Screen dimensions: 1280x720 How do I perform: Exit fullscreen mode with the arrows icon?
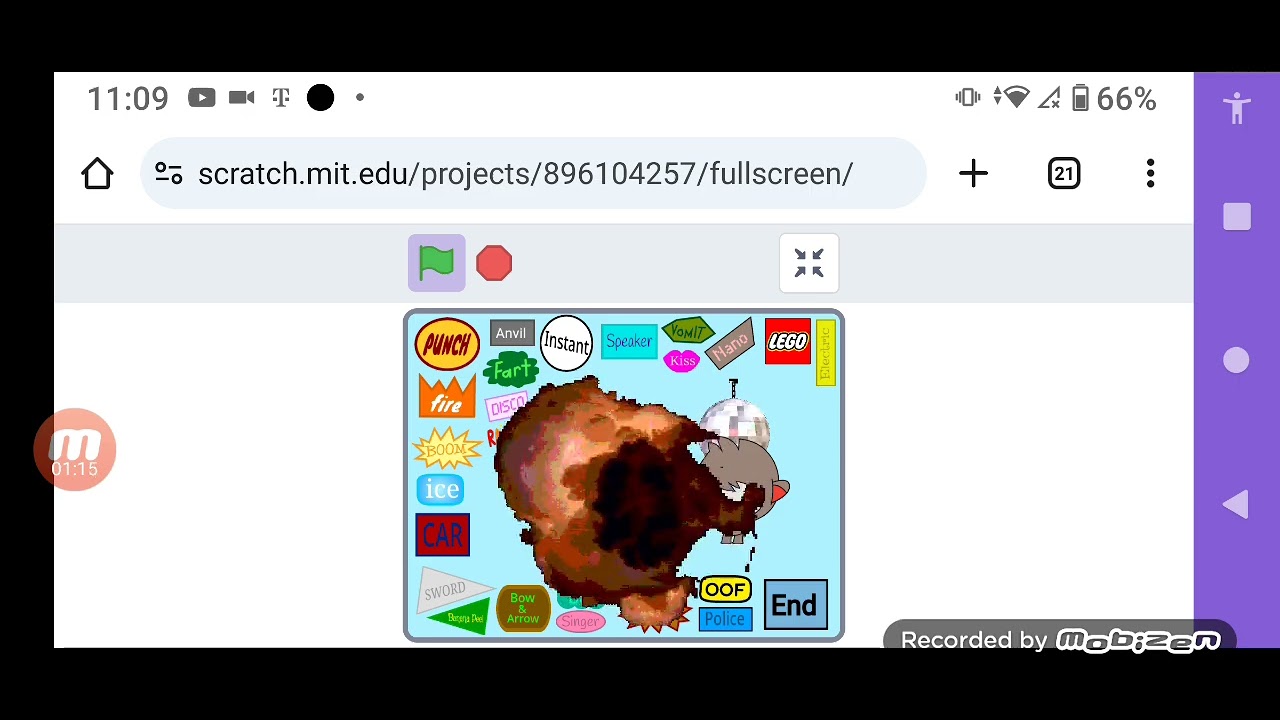click(x=809, y=263)
